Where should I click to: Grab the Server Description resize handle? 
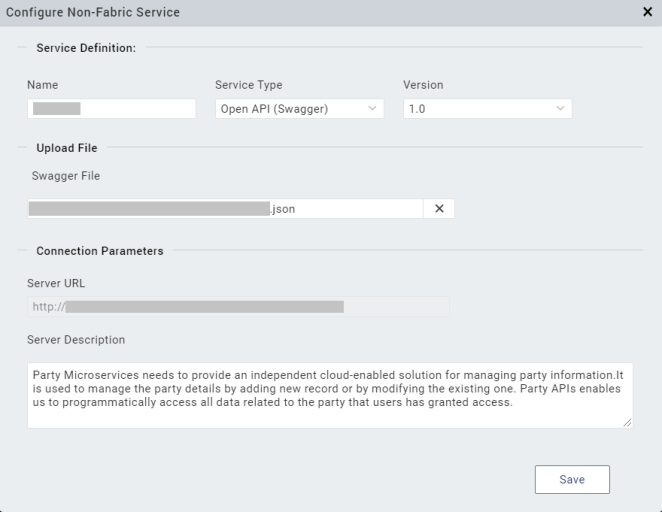click(628, 423)
